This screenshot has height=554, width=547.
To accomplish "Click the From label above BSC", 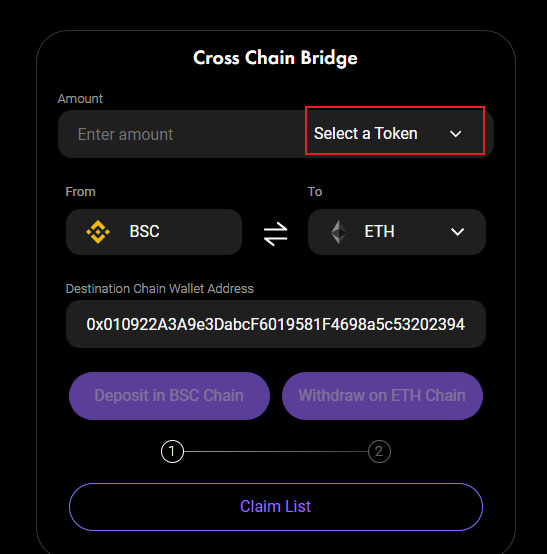I will [81, 191].
